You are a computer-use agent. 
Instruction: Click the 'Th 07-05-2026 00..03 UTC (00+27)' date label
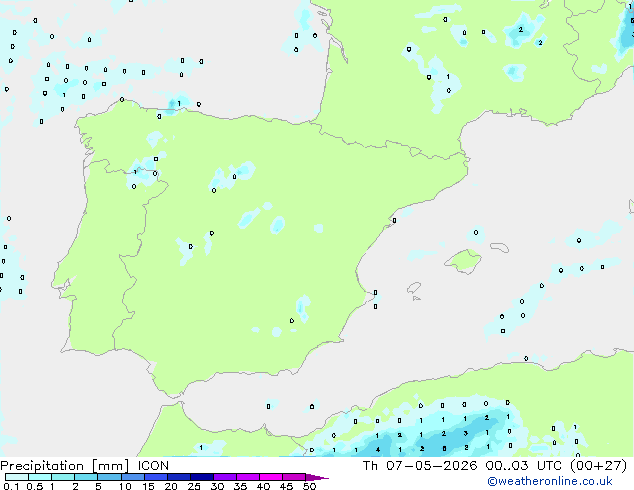tap(495, 466)
